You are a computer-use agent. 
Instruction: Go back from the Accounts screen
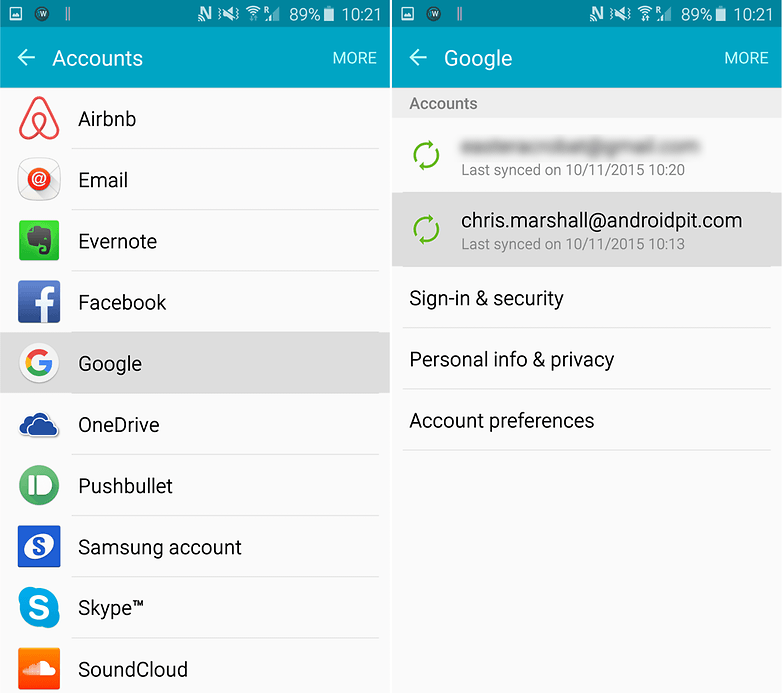point(26,58)
